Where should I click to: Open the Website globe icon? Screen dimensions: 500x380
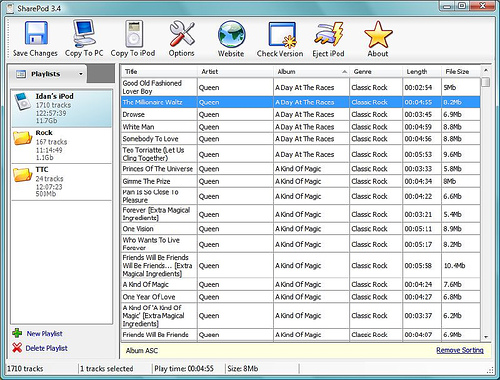click(232, 35)
